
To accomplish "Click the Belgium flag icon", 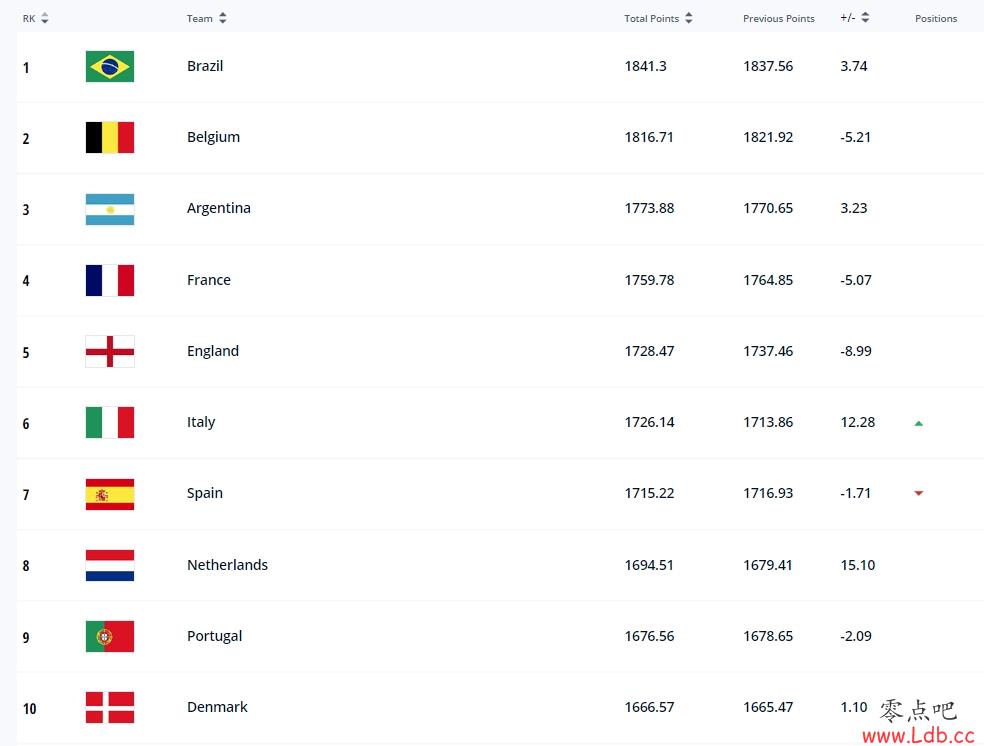I will click(x=110, y=137).
